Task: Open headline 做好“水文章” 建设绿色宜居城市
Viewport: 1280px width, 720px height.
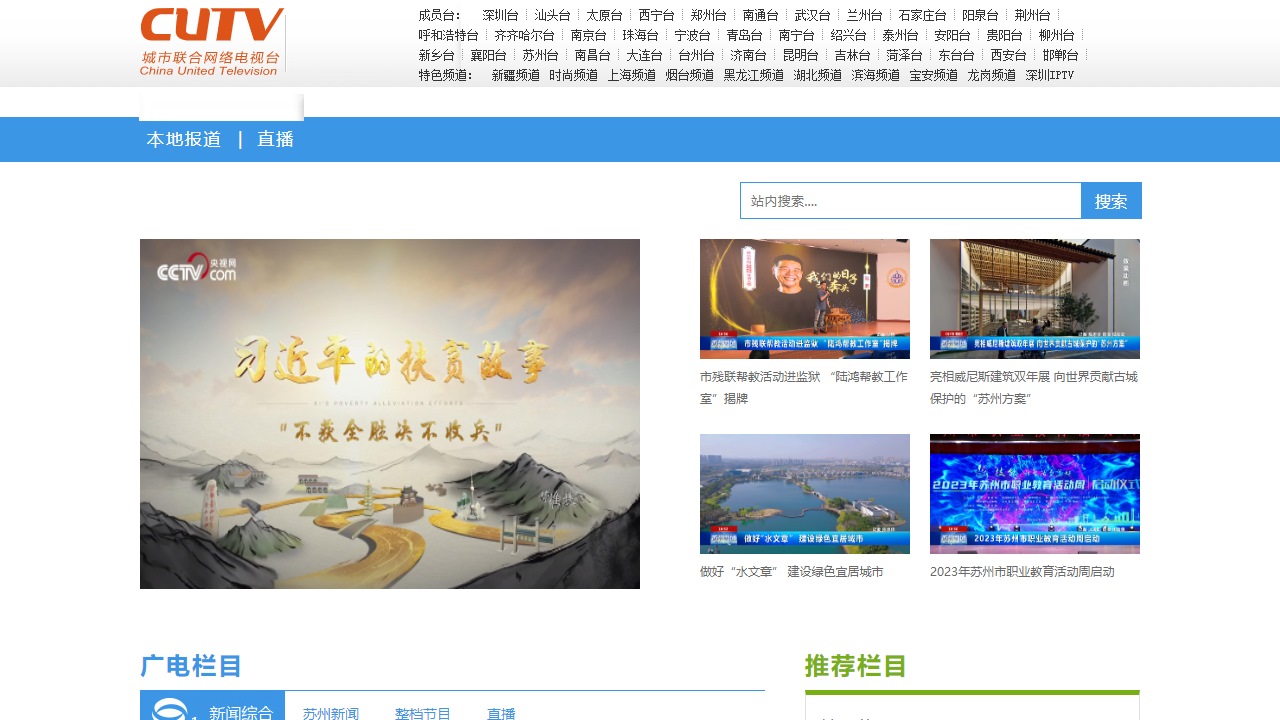Action: [792, 572]
